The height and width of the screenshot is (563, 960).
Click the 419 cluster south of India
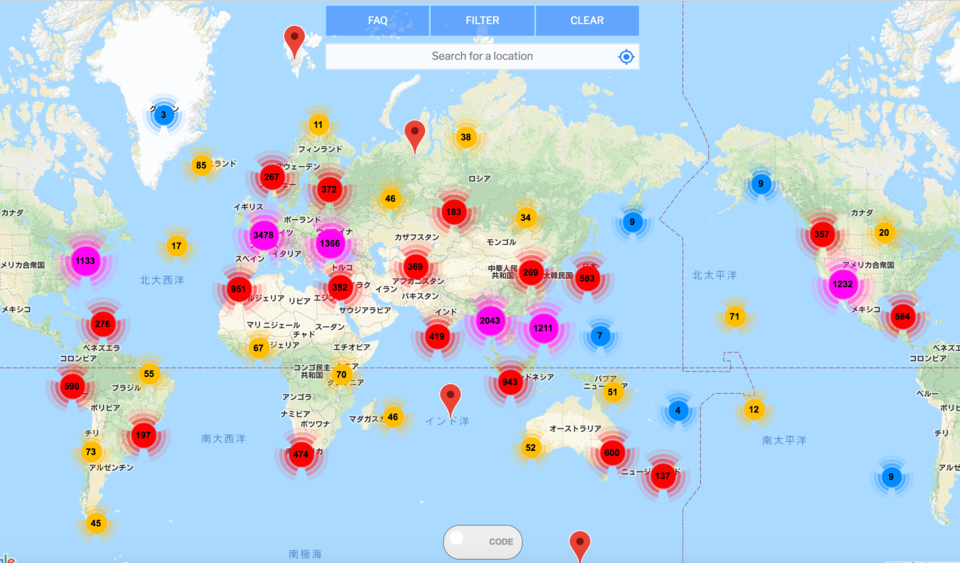437,337
